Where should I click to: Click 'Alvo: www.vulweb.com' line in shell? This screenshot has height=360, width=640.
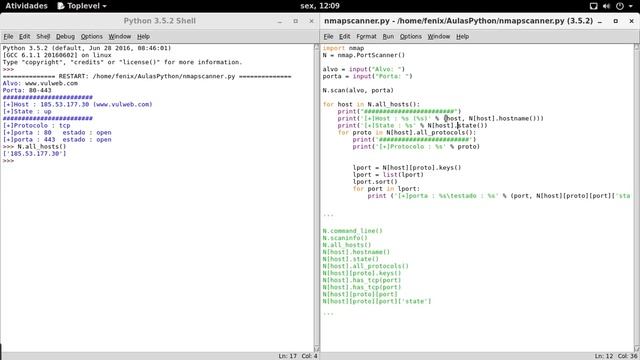pyautogui.click(x=40, y=83)
